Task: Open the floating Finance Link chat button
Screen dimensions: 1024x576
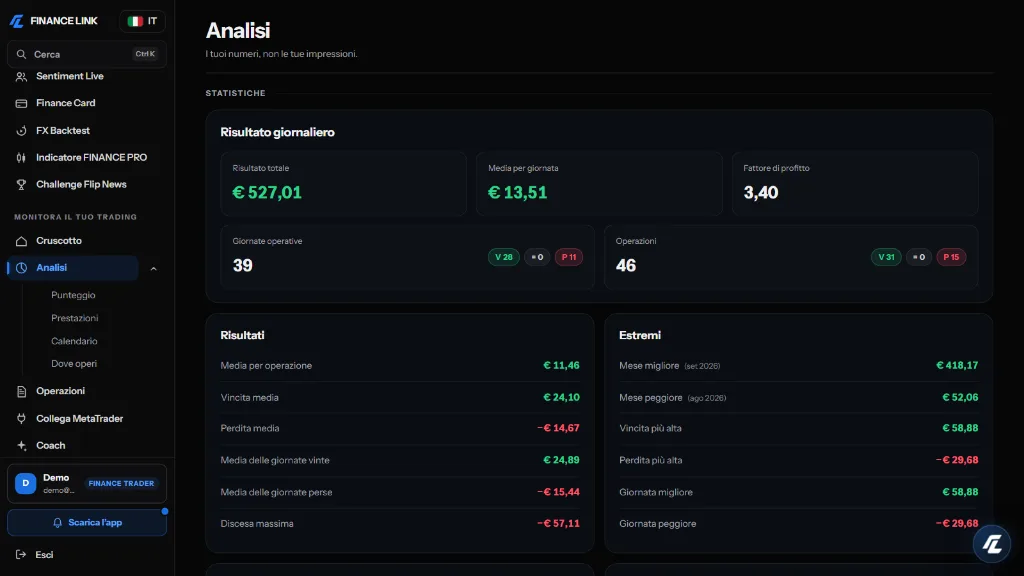Action: (x=991, y=543)
